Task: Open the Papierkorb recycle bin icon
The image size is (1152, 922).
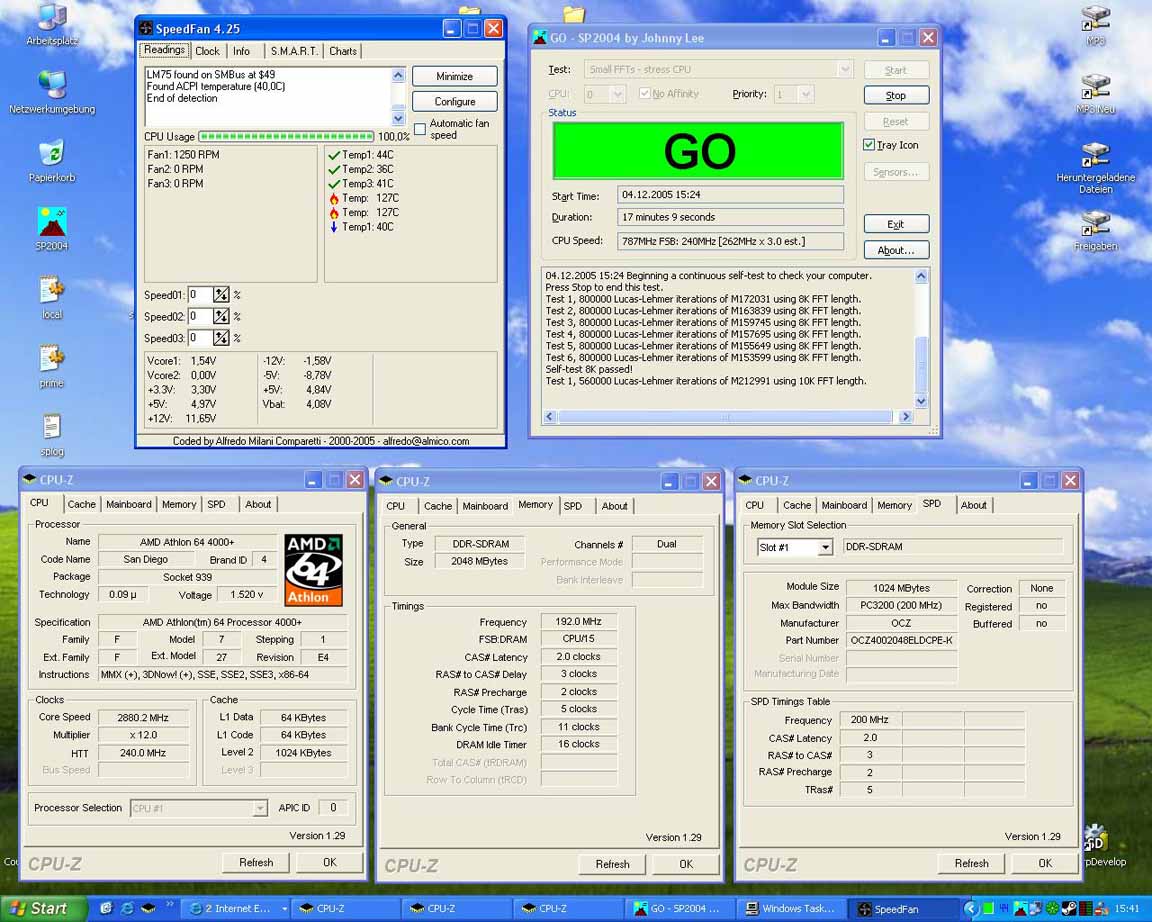Action: pyautogui.click(x=51, y=159)
